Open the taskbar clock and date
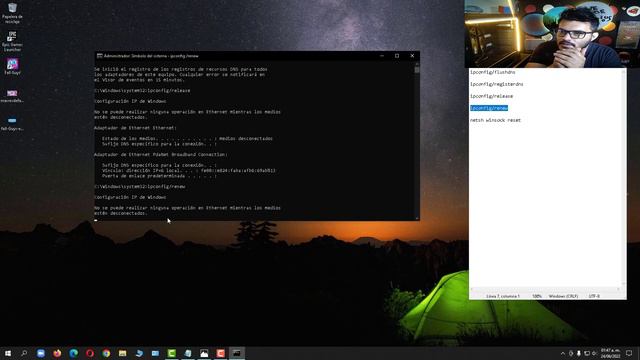 (610, 353)
